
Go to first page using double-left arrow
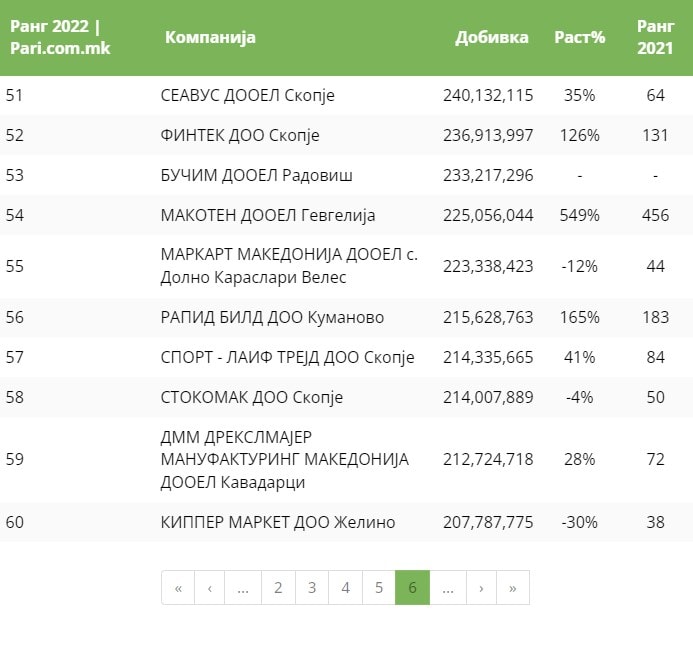click(178, 588)
